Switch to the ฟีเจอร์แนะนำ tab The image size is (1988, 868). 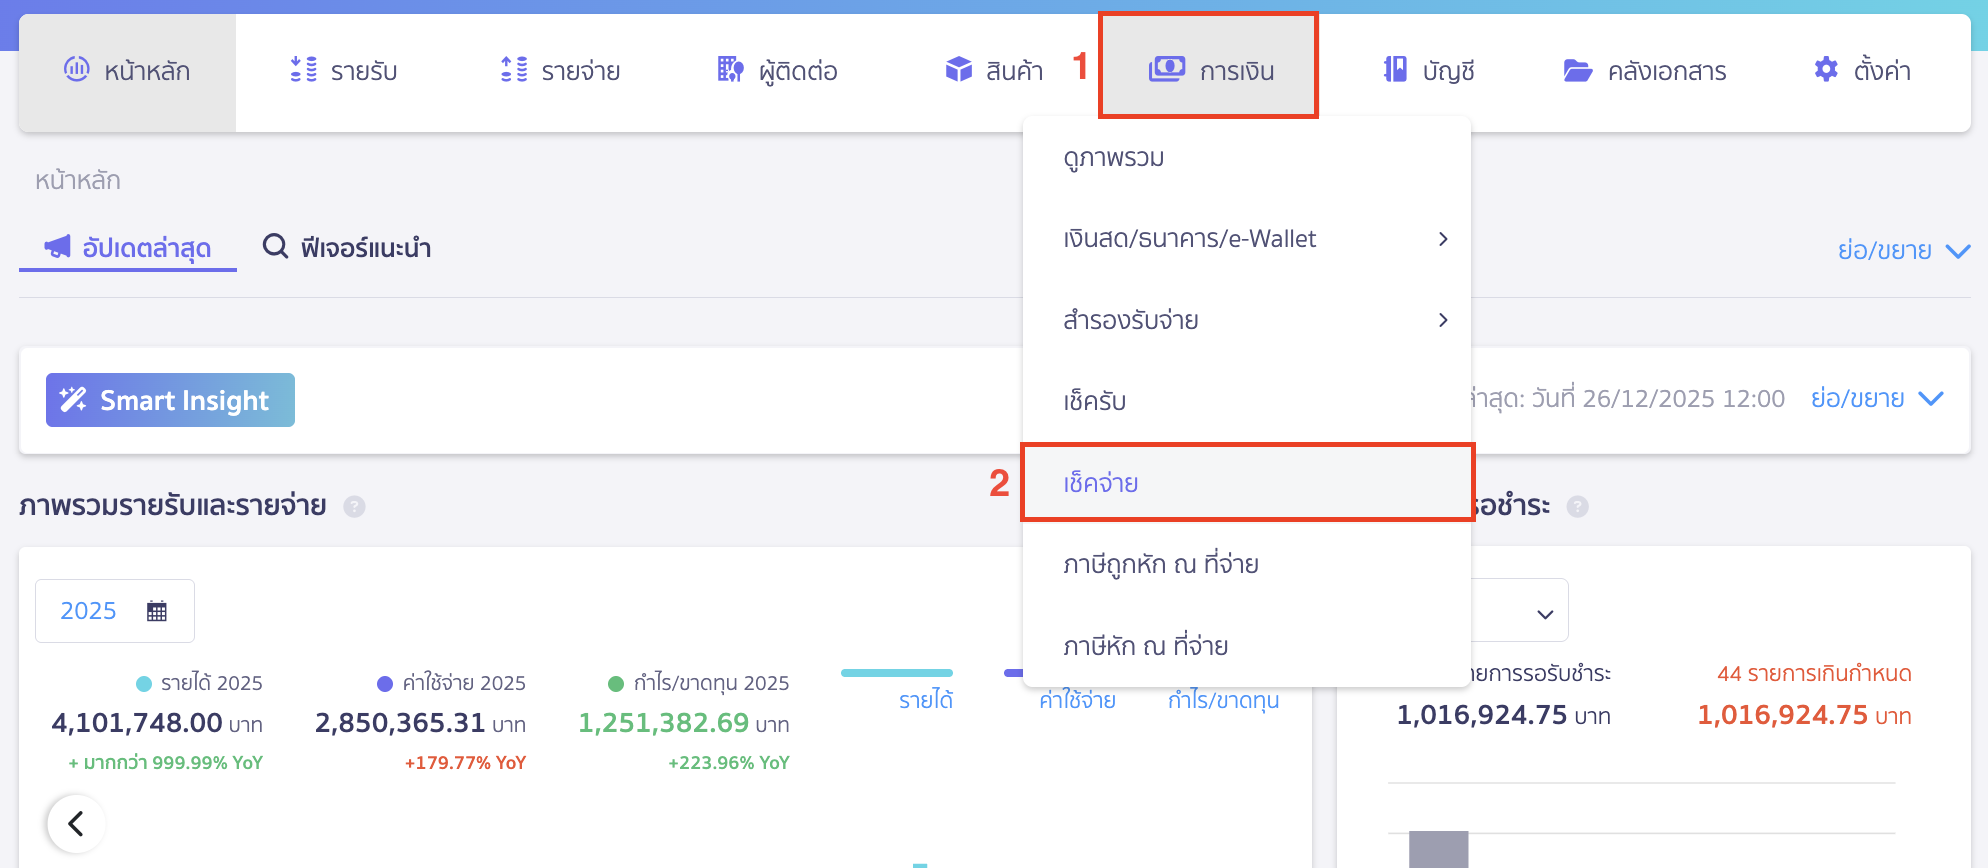(346, 247)
